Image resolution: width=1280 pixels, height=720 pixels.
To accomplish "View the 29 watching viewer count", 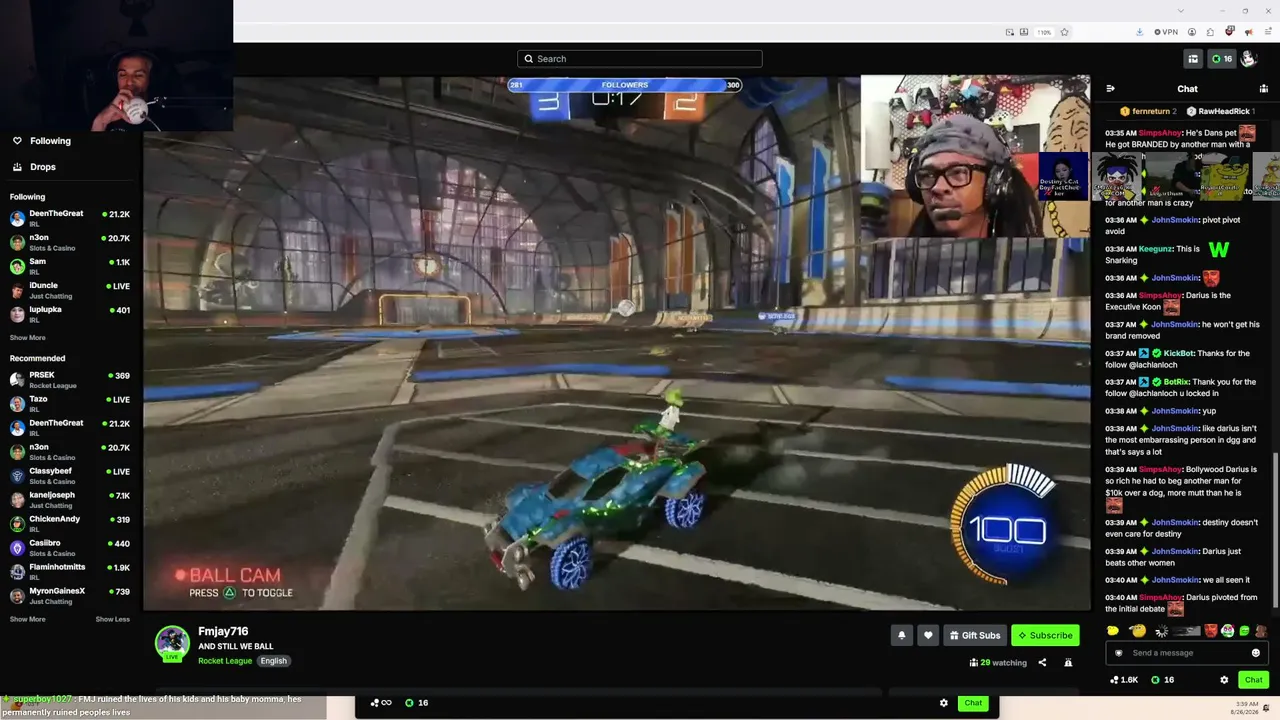I will tap(998, 662).
